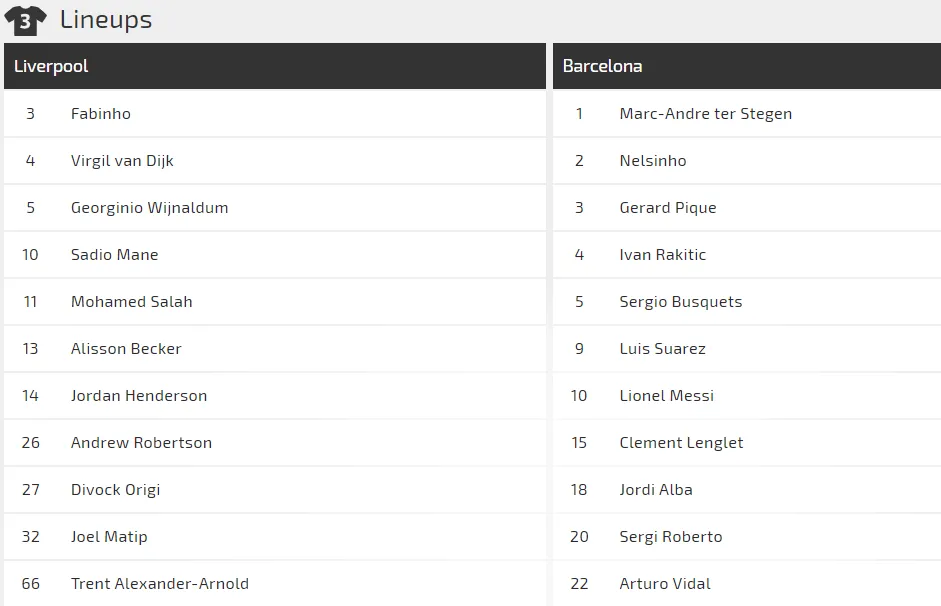Image resolution: width=941 pixels, height=606 pixels.
Task: Click the Lineups section title
Action: tap(106, 19)
